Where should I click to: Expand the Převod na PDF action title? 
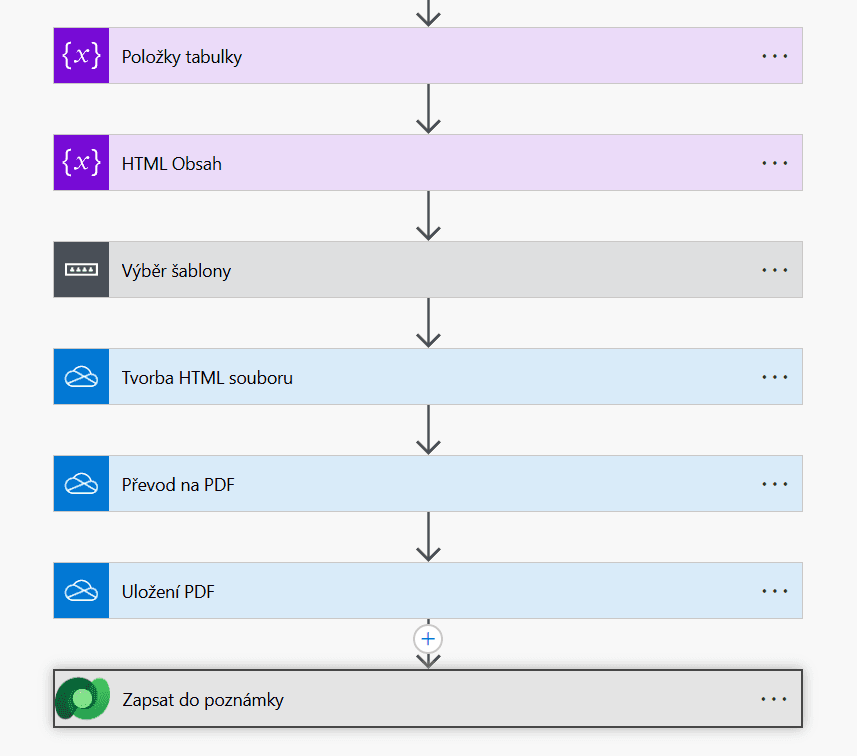point(178,485)
